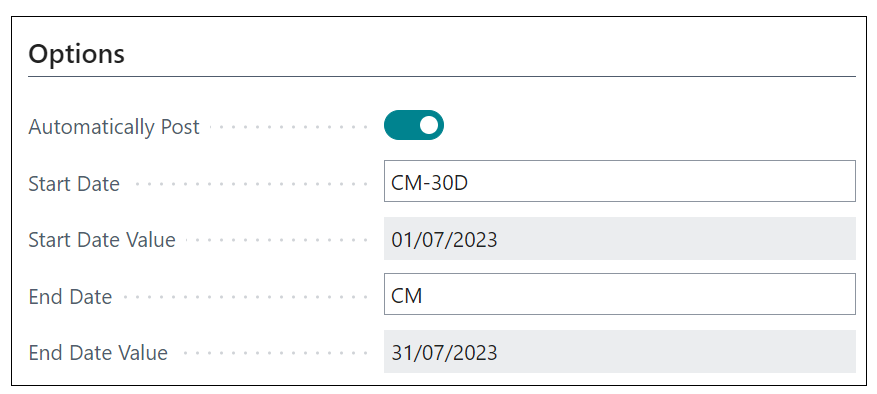Screen dimensions: 877x394
Task: Click the End Date Value label
Action: click(98, 353)
